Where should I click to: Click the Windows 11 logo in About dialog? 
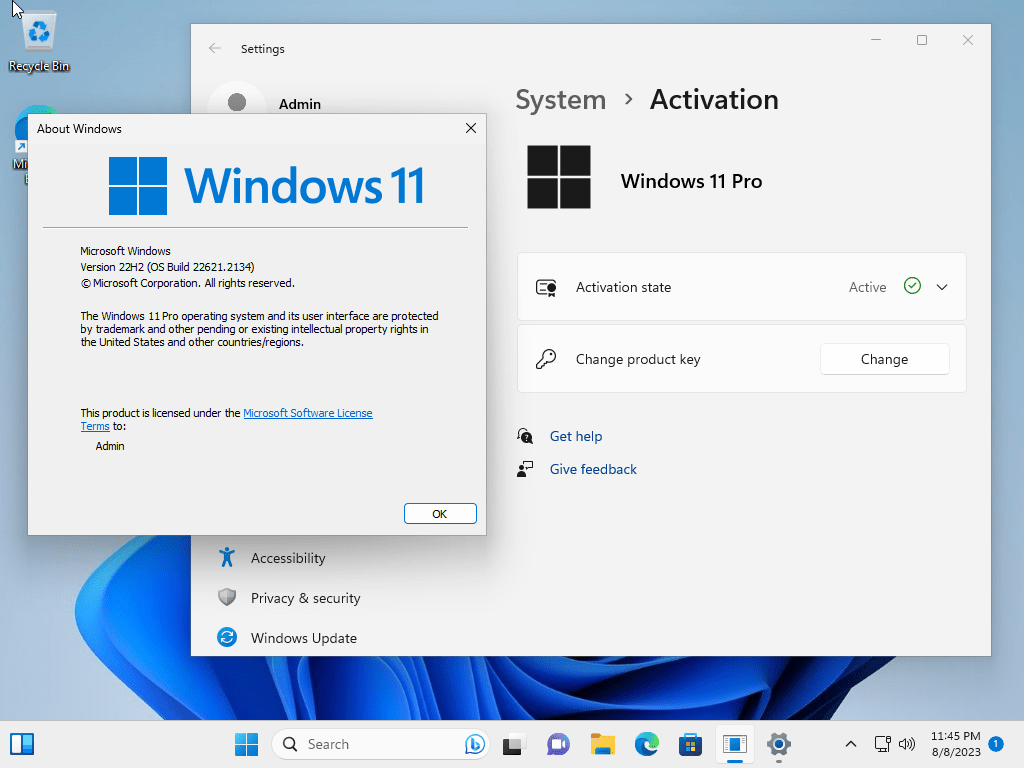coord(266,185)
